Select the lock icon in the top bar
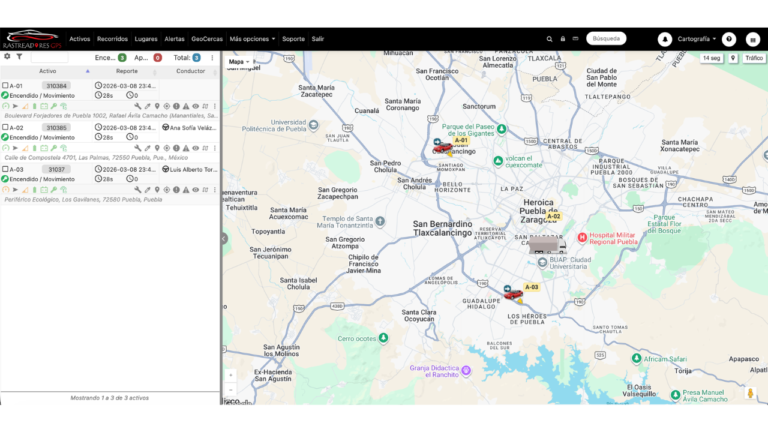The width and height of the screenshot is (768, 432). tap(563, 39)
